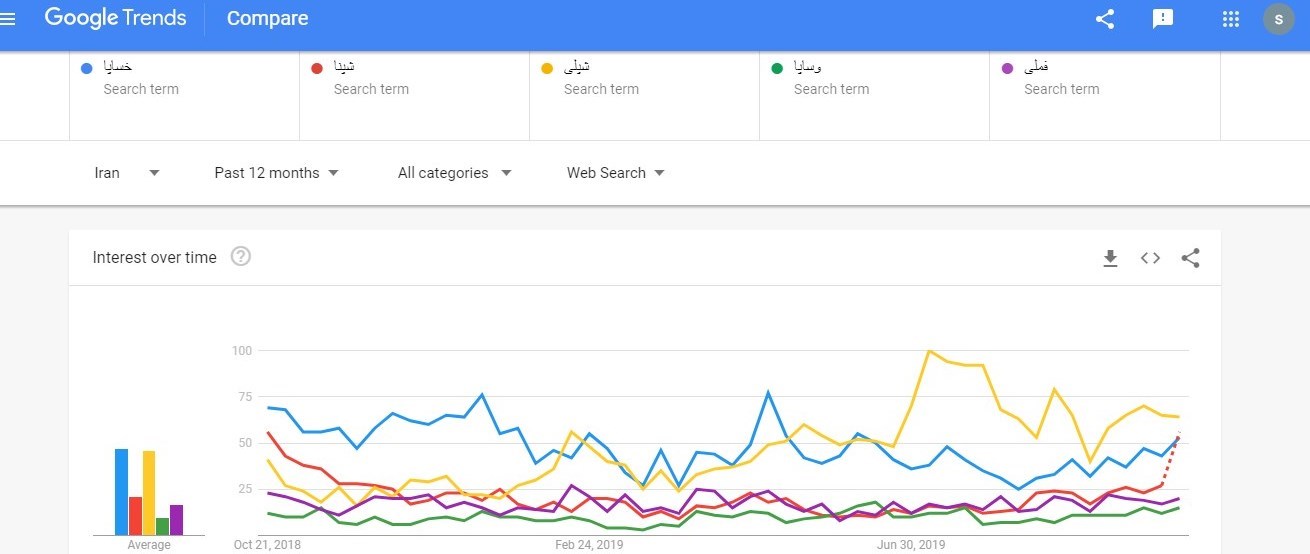Open the Past 12 months dropdown

[276, 173]
